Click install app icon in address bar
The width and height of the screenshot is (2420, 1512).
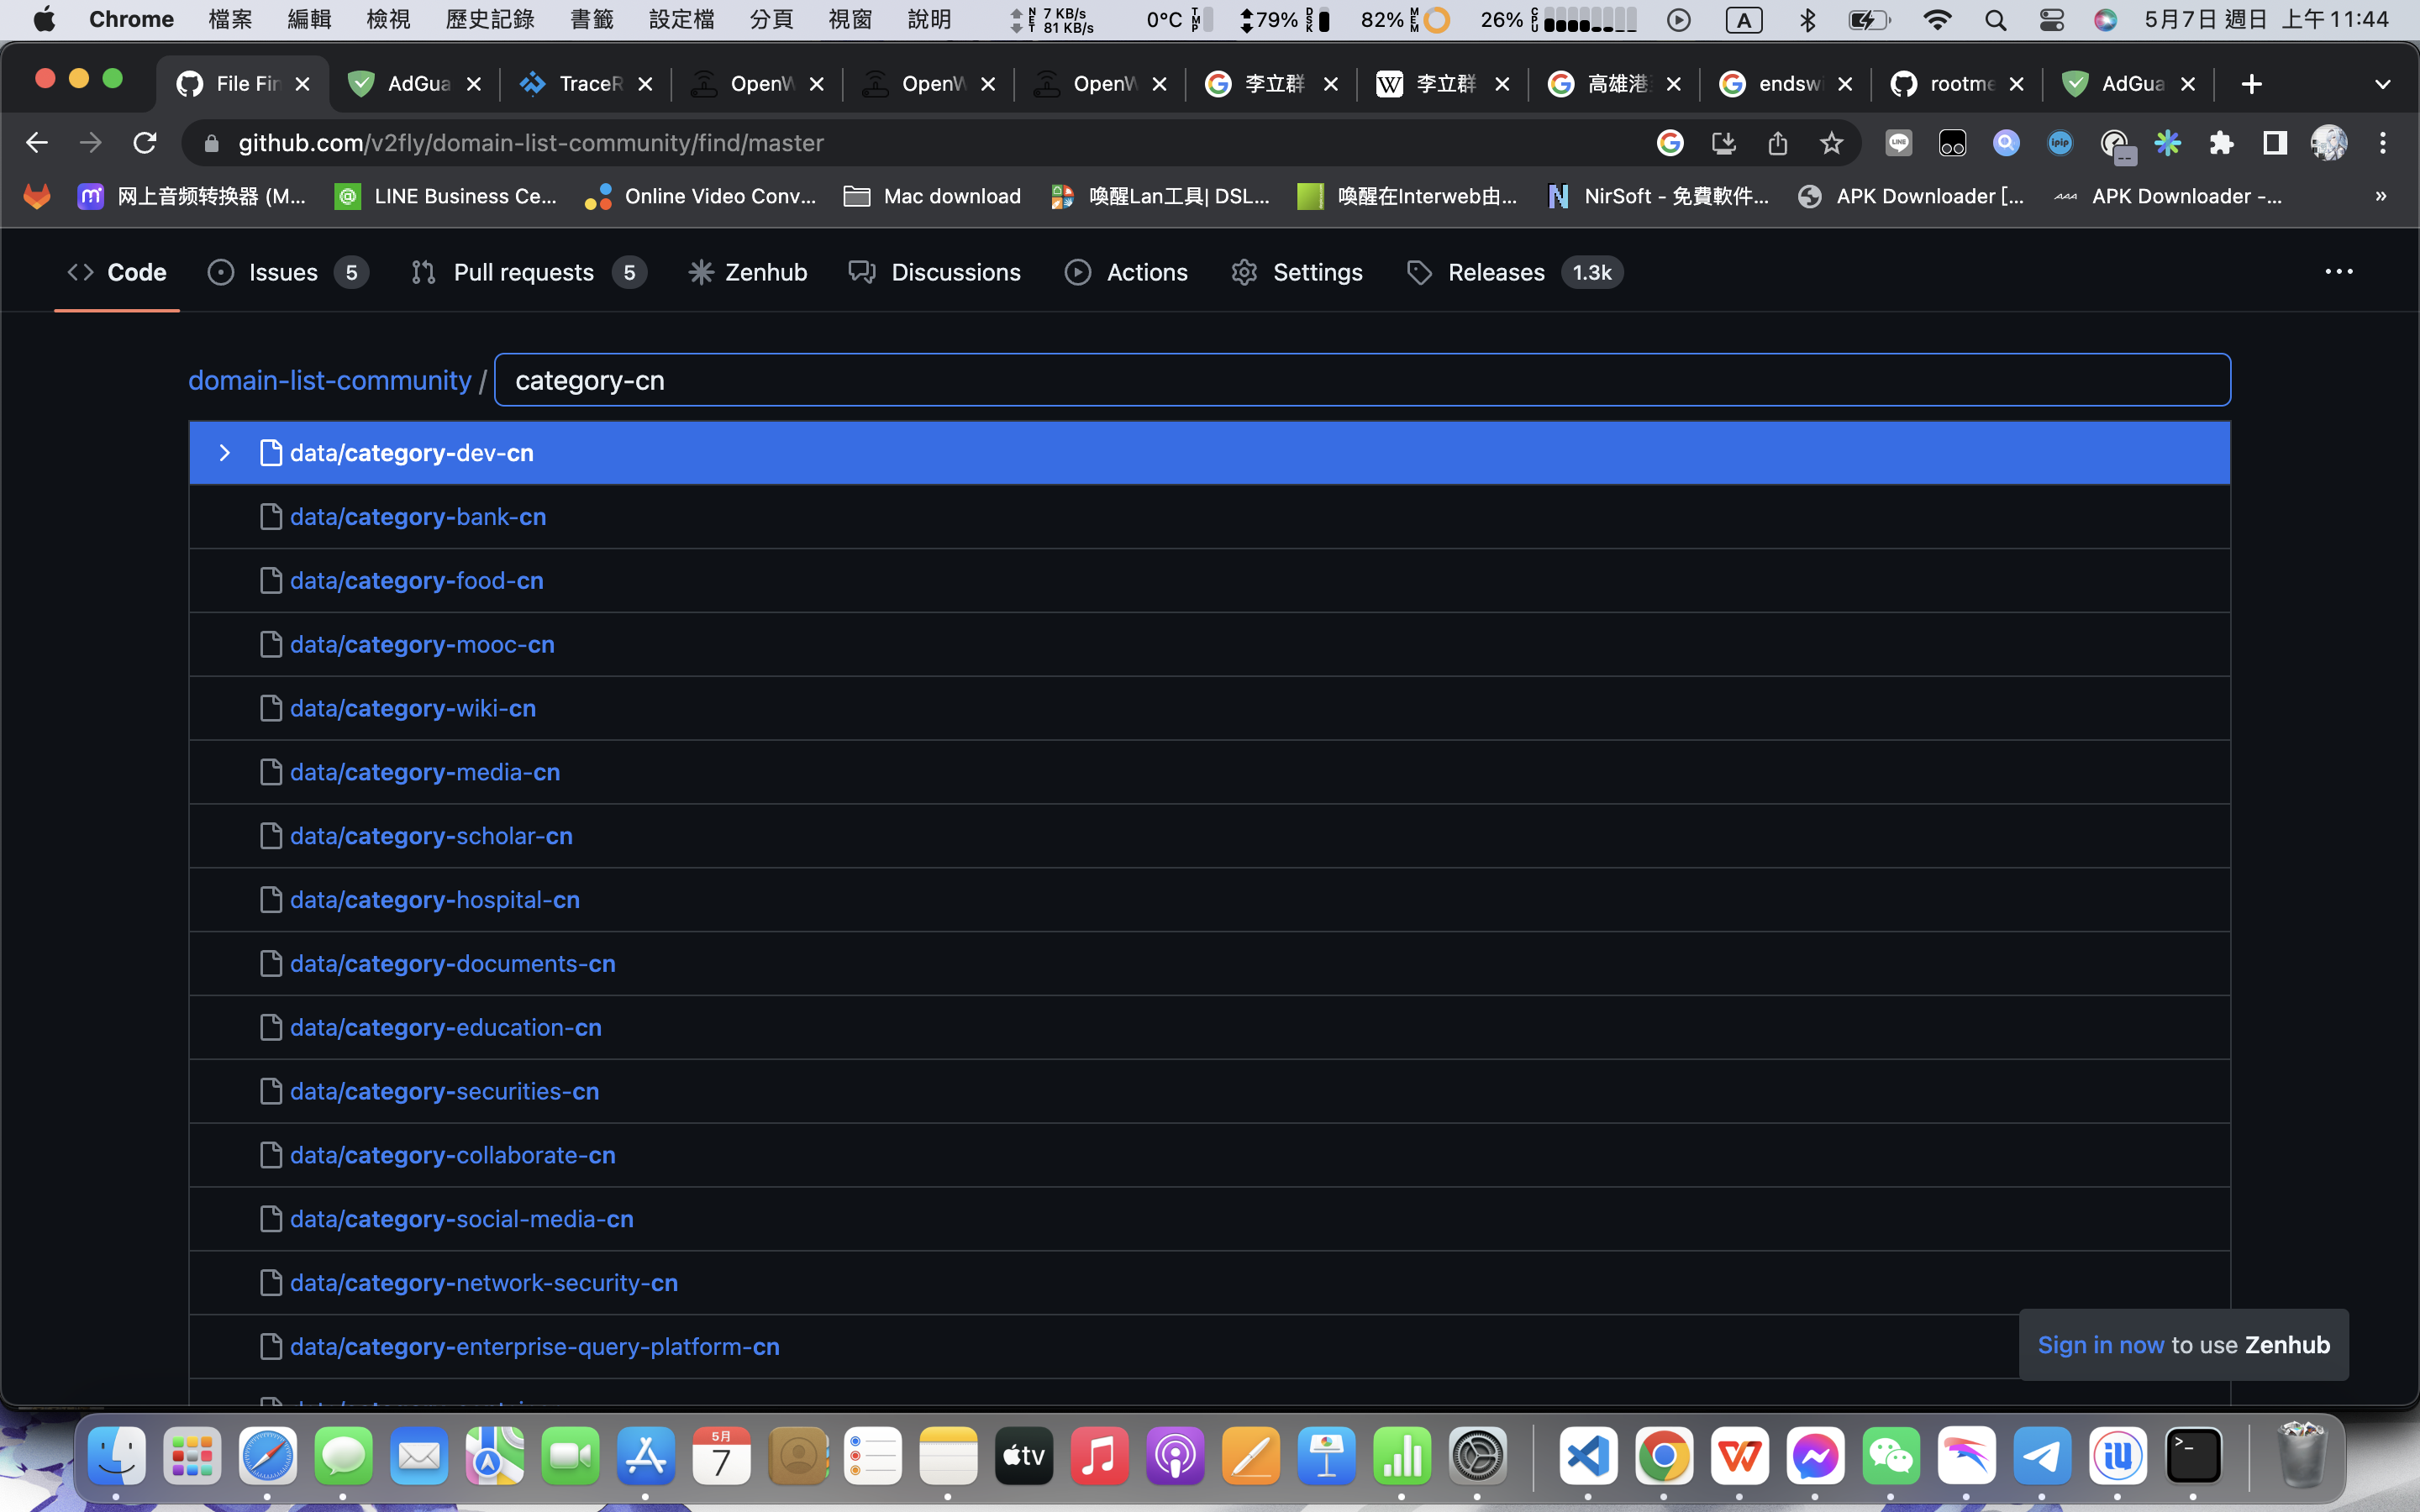pyautogui.click(x=1723, y=143)
